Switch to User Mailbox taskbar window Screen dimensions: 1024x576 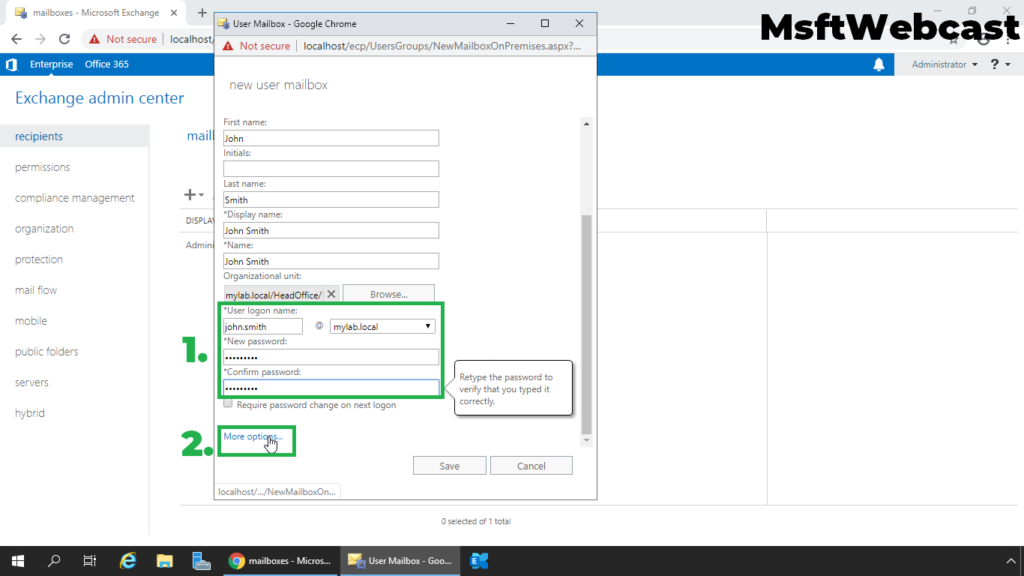tap(400, 560)
